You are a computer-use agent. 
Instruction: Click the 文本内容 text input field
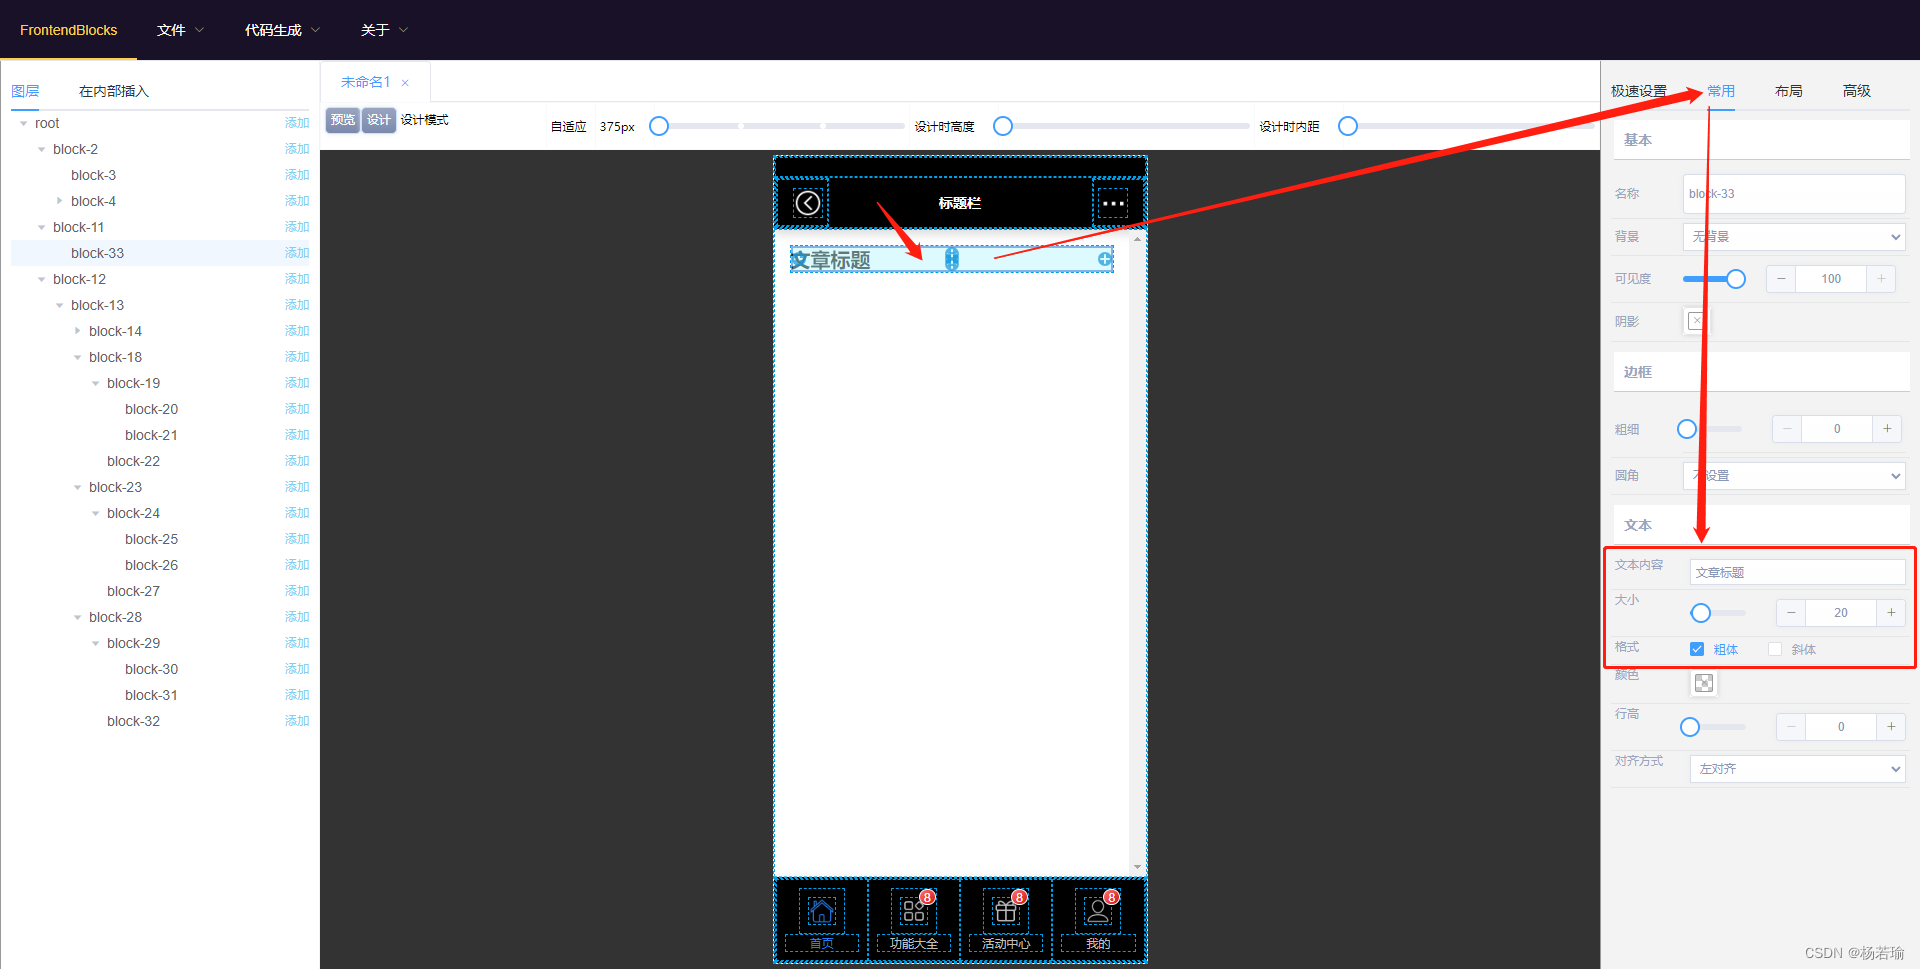(1797, 572)
